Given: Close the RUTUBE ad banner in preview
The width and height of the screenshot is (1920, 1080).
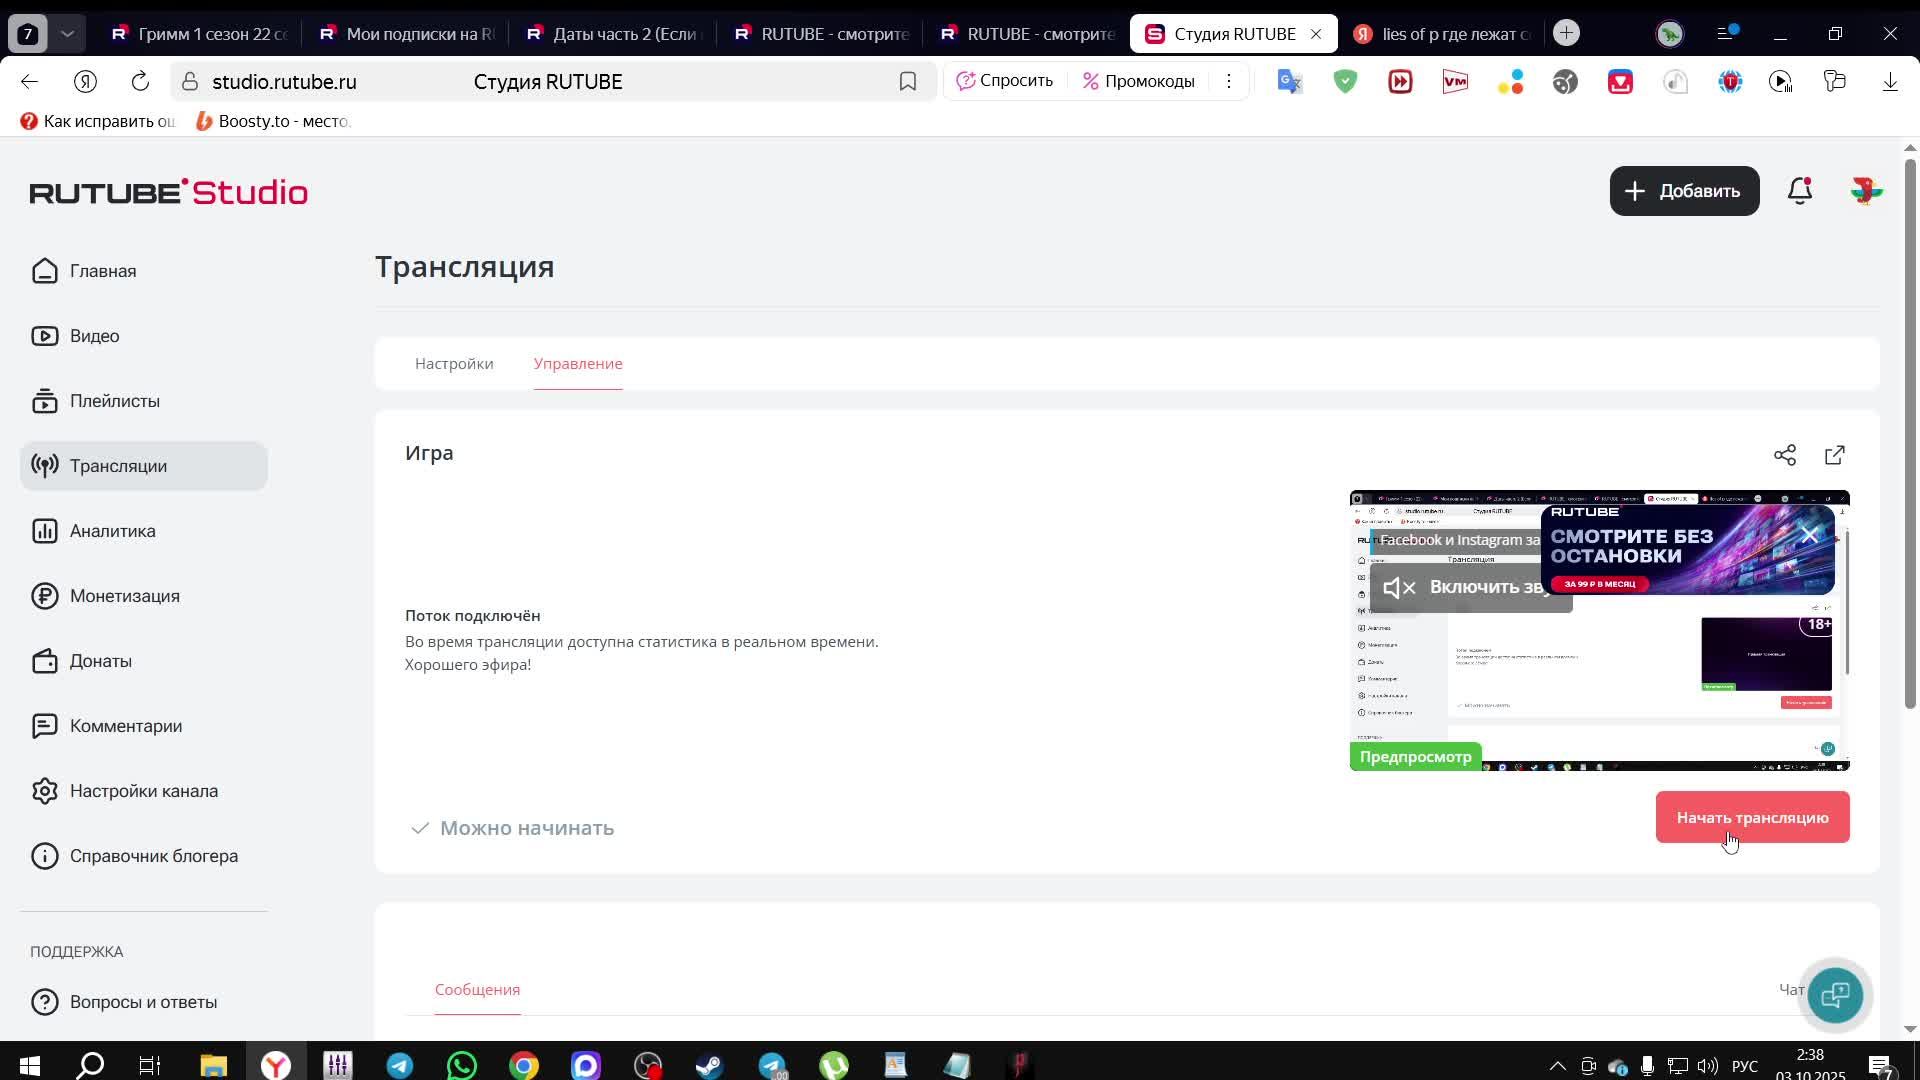Looking at the screenshot, I should tap(1809, 536).
